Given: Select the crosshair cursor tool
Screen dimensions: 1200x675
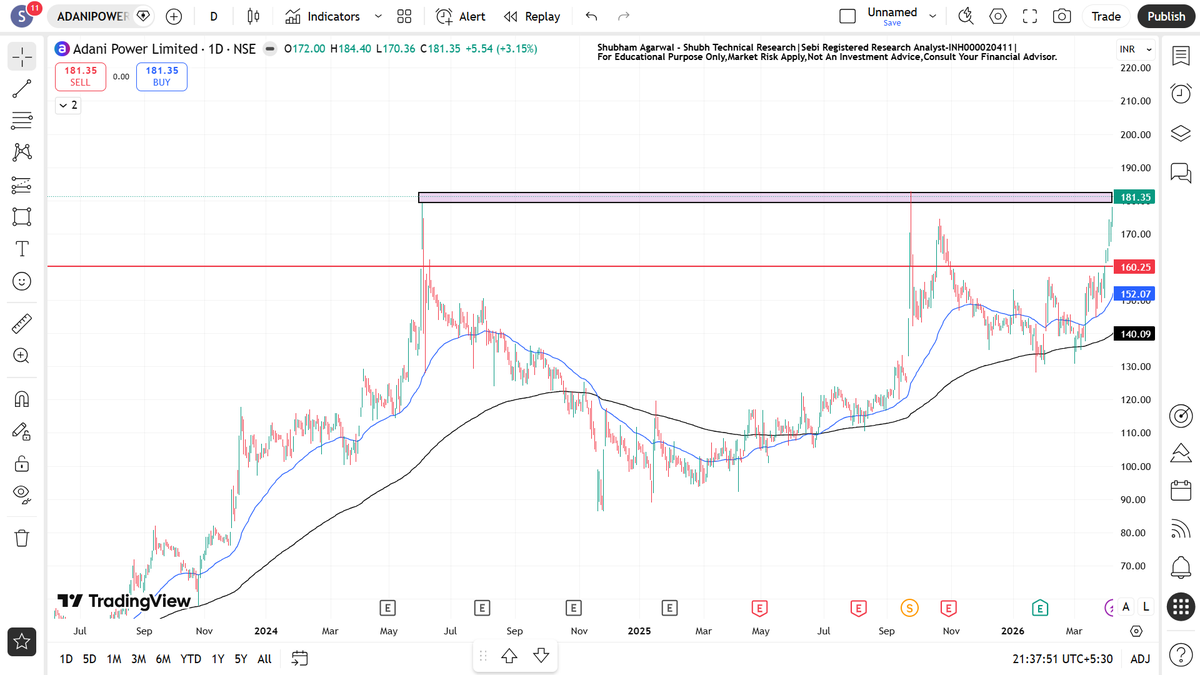Looking at the screenshot, I should pyautogui.click(x=21, y=57).
